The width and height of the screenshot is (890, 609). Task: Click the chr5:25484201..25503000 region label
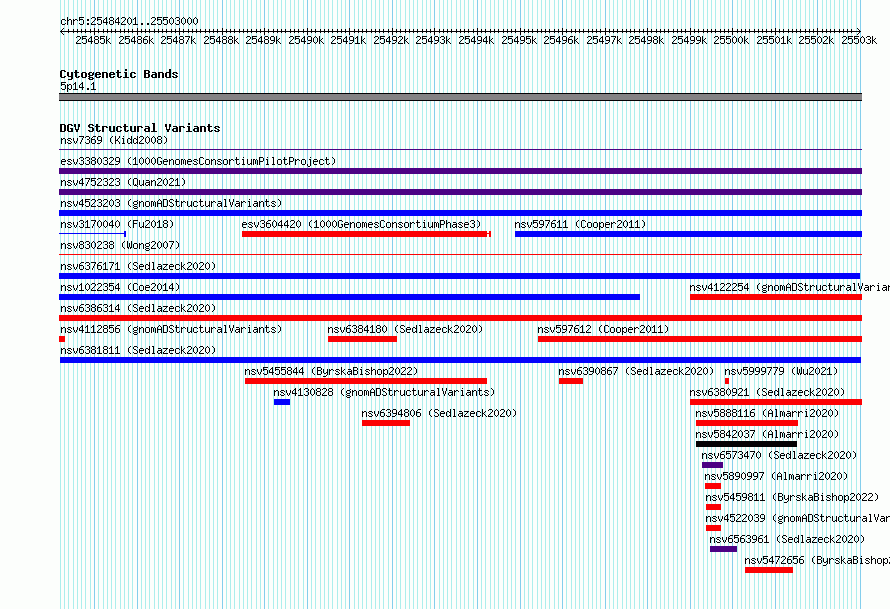pos(129,21)
